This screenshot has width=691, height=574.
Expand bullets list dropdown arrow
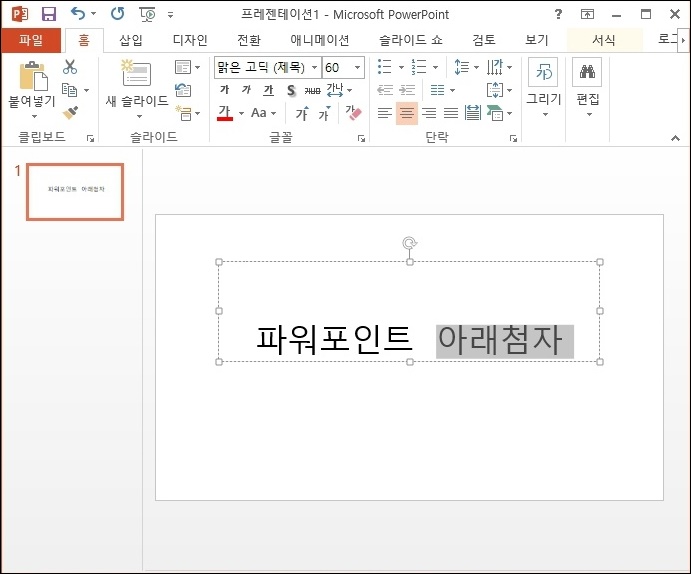coord(401,67)
